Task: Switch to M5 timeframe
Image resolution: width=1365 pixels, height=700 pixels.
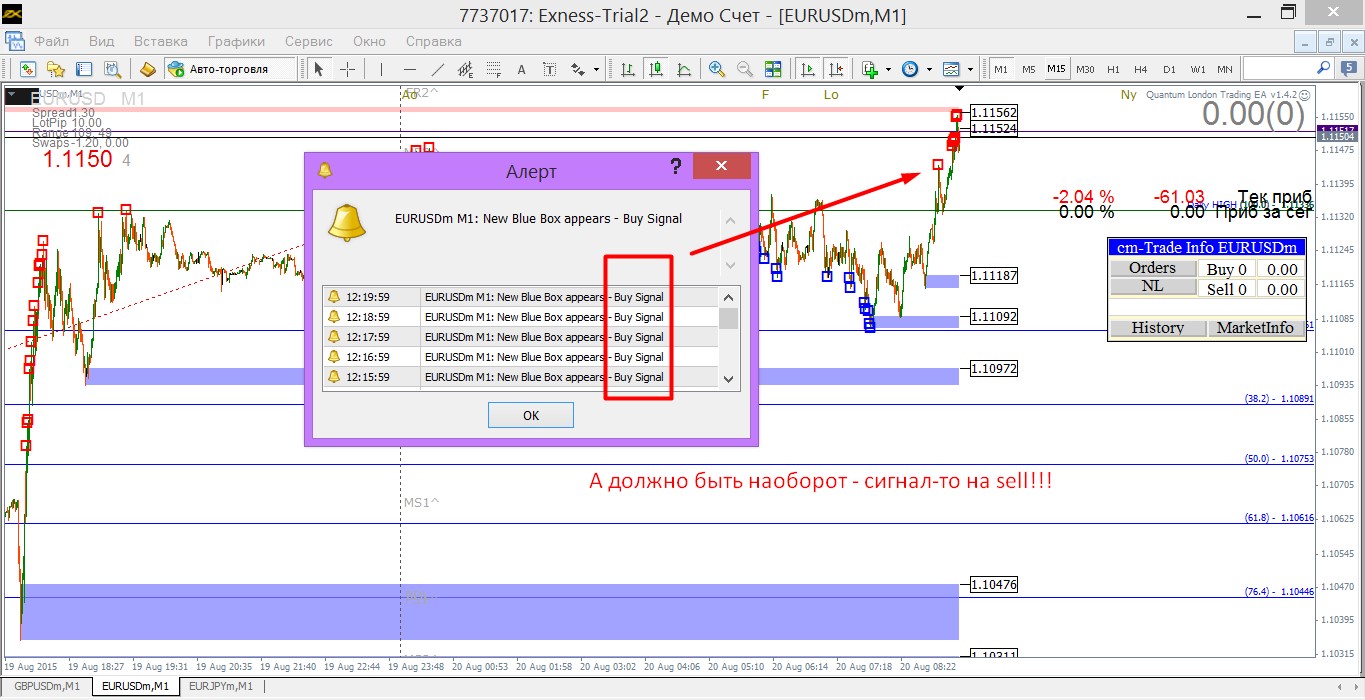Action: [x=1029, y=69]
